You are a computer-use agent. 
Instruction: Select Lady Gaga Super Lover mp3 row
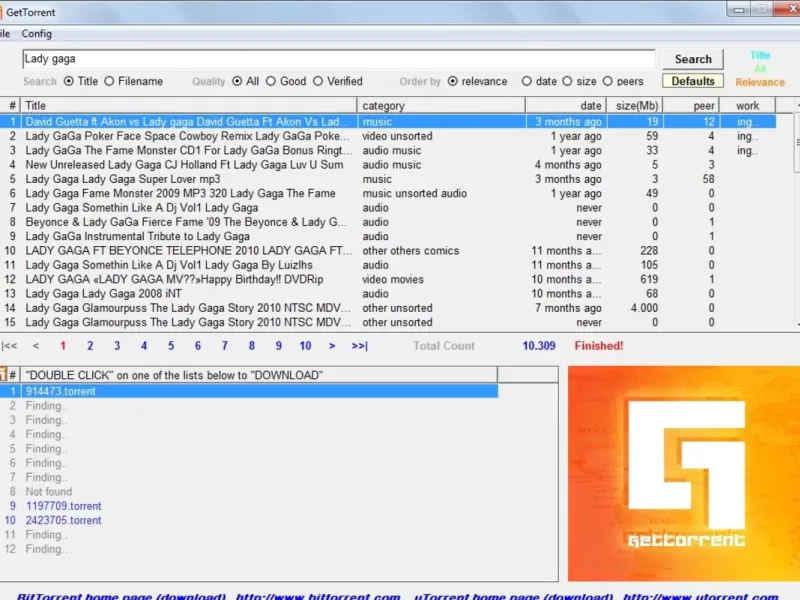tap(388, 179)
